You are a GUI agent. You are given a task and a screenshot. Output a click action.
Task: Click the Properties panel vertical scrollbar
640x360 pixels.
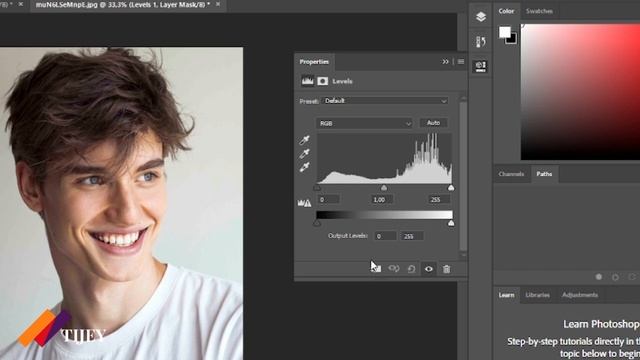(x=463, y=176)
